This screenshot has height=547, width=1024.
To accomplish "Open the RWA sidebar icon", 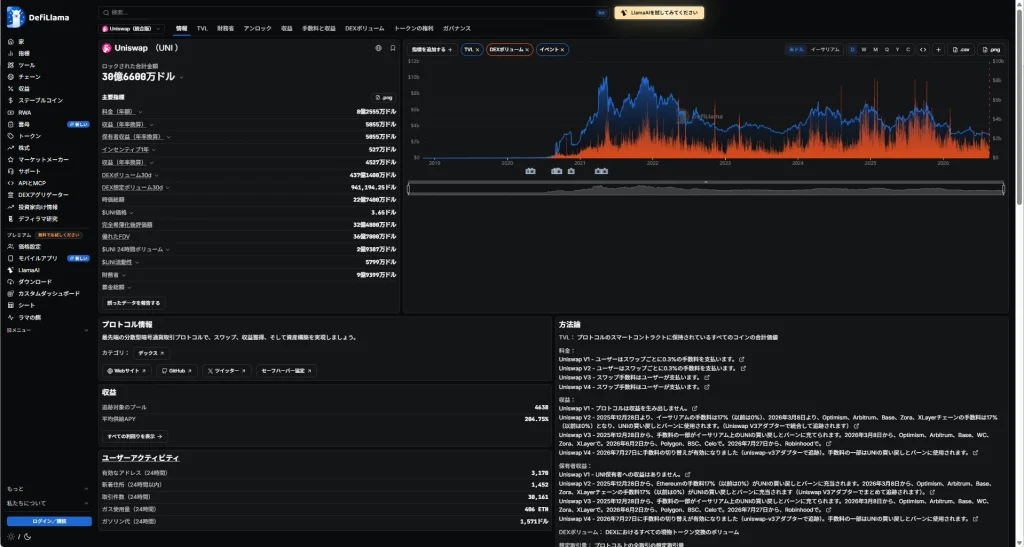I will 10,112.
